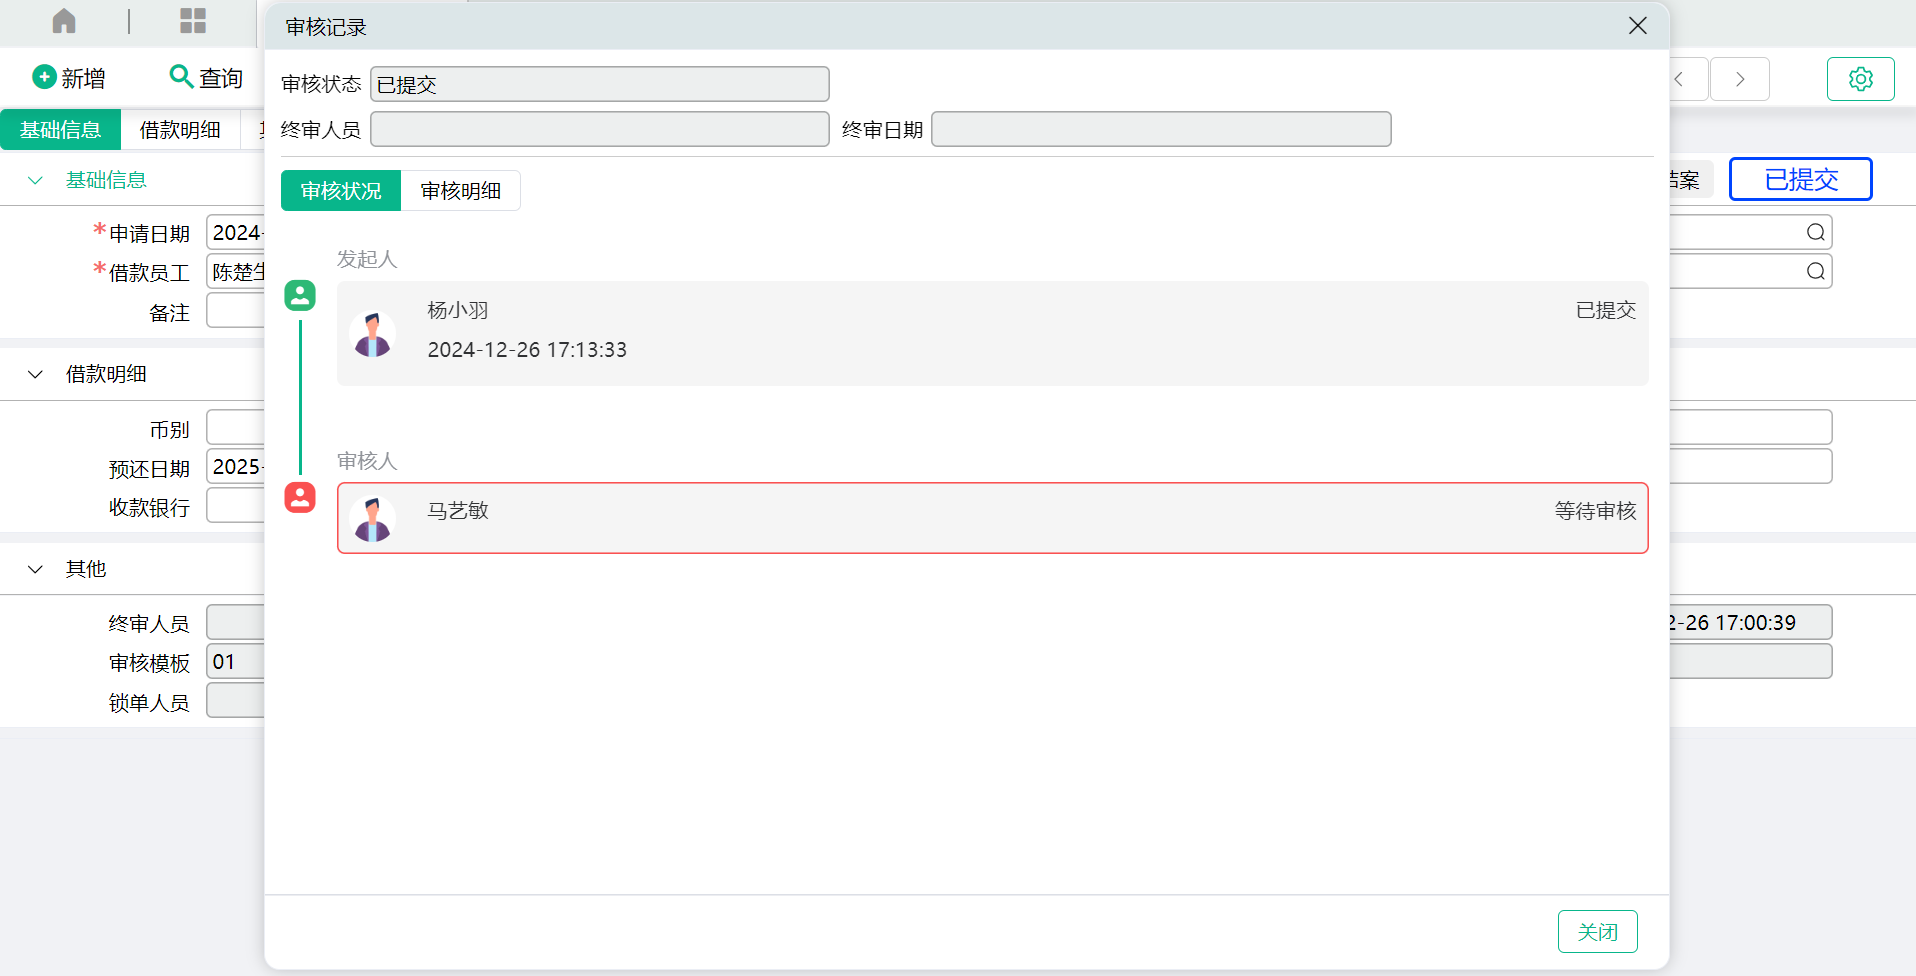This screenshot has height=976, width=1916.
Task: Select the 审核状况 tab
Action: tap(341, 191)
